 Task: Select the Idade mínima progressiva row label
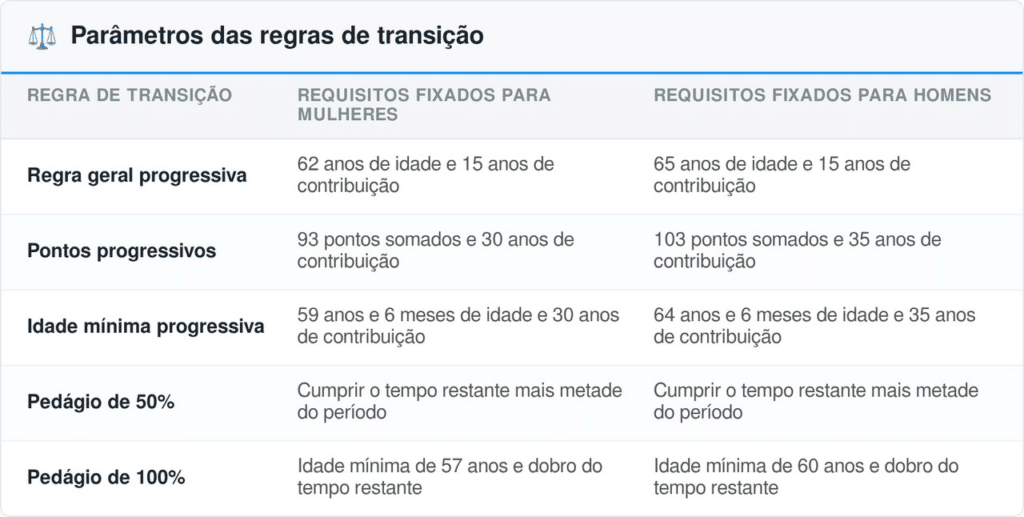[146, 326]
